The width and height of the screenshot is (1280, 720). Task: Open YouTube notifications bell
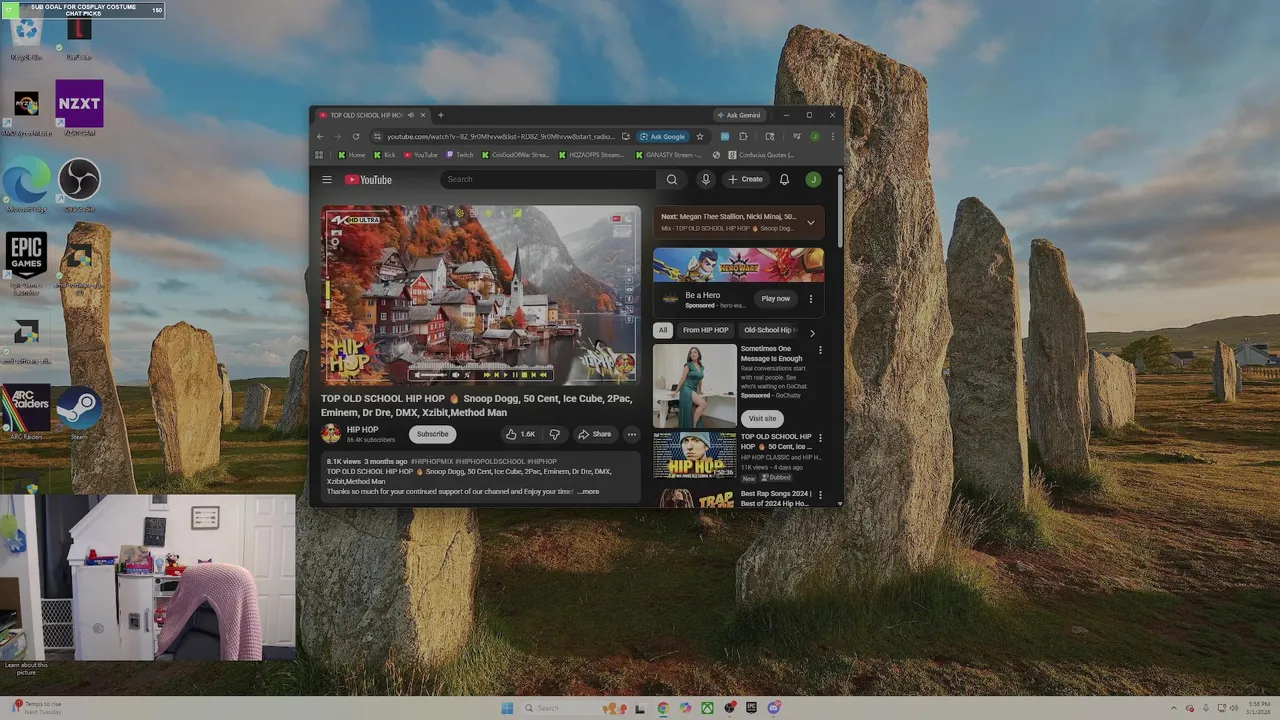[x=784, y=180]
